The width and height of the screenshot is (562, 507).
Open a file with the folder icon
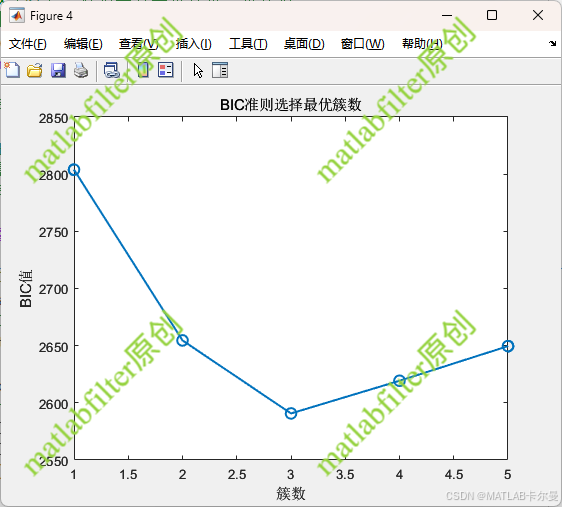point(35,70)
